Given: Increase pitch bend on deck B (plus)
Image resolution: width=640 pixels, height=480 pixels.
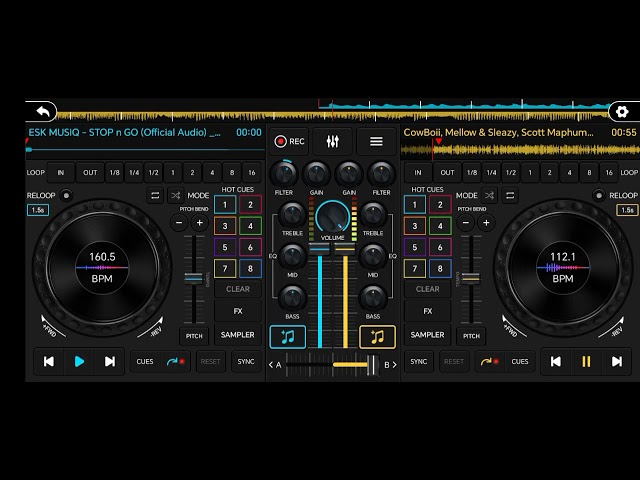Looking at the screenshot, I should click(486, 223).
